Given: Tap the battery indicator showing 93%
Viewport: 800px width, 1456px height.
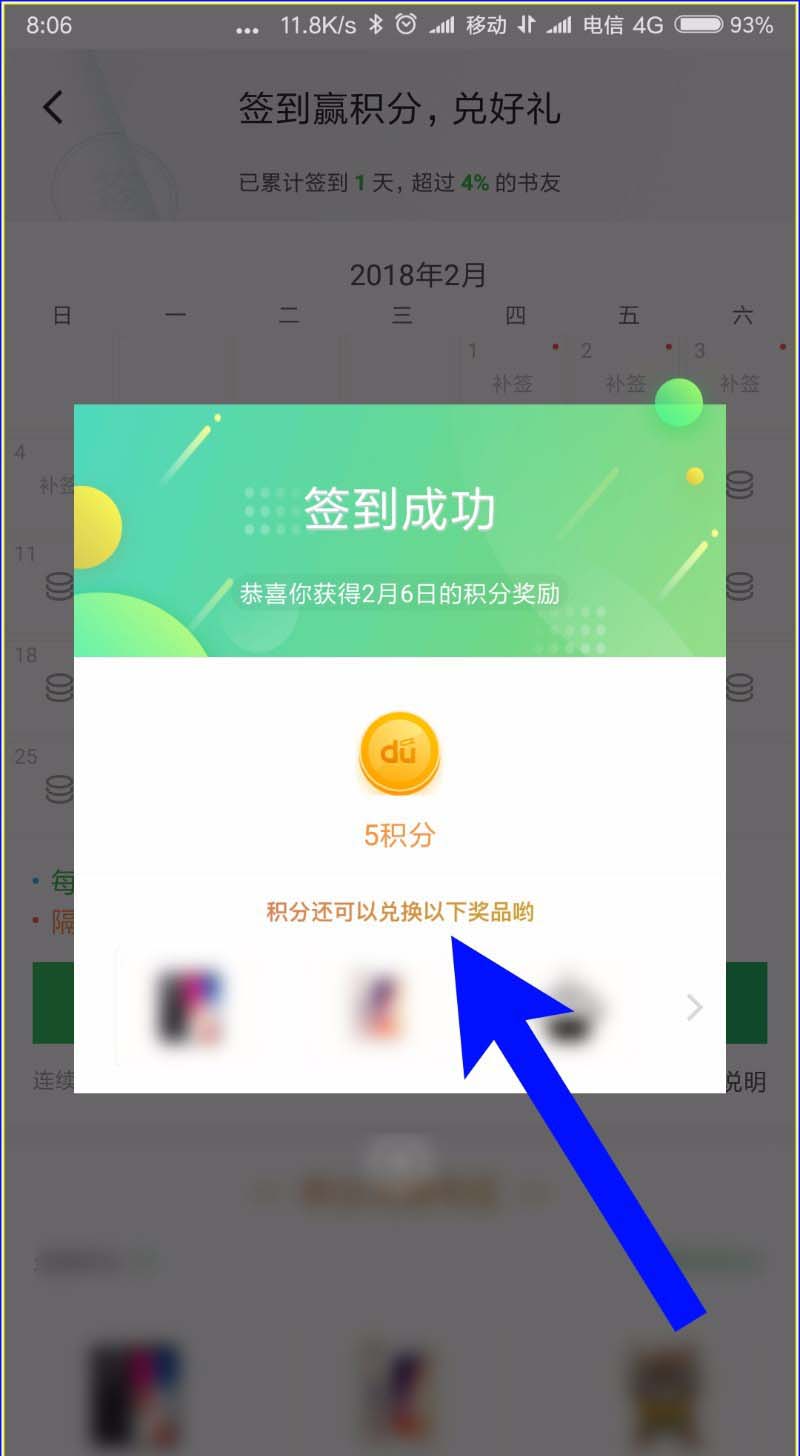Looking at the screenshot, I should [x=724, y=25].
